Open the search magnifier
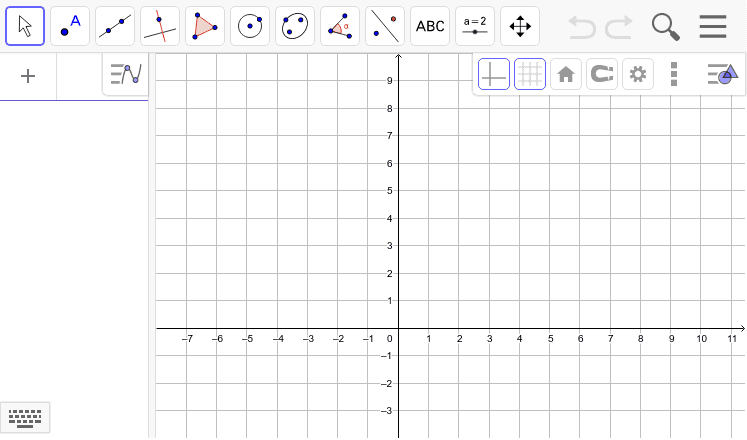Viewport: 747px width, 440px height. pos(666,27)
